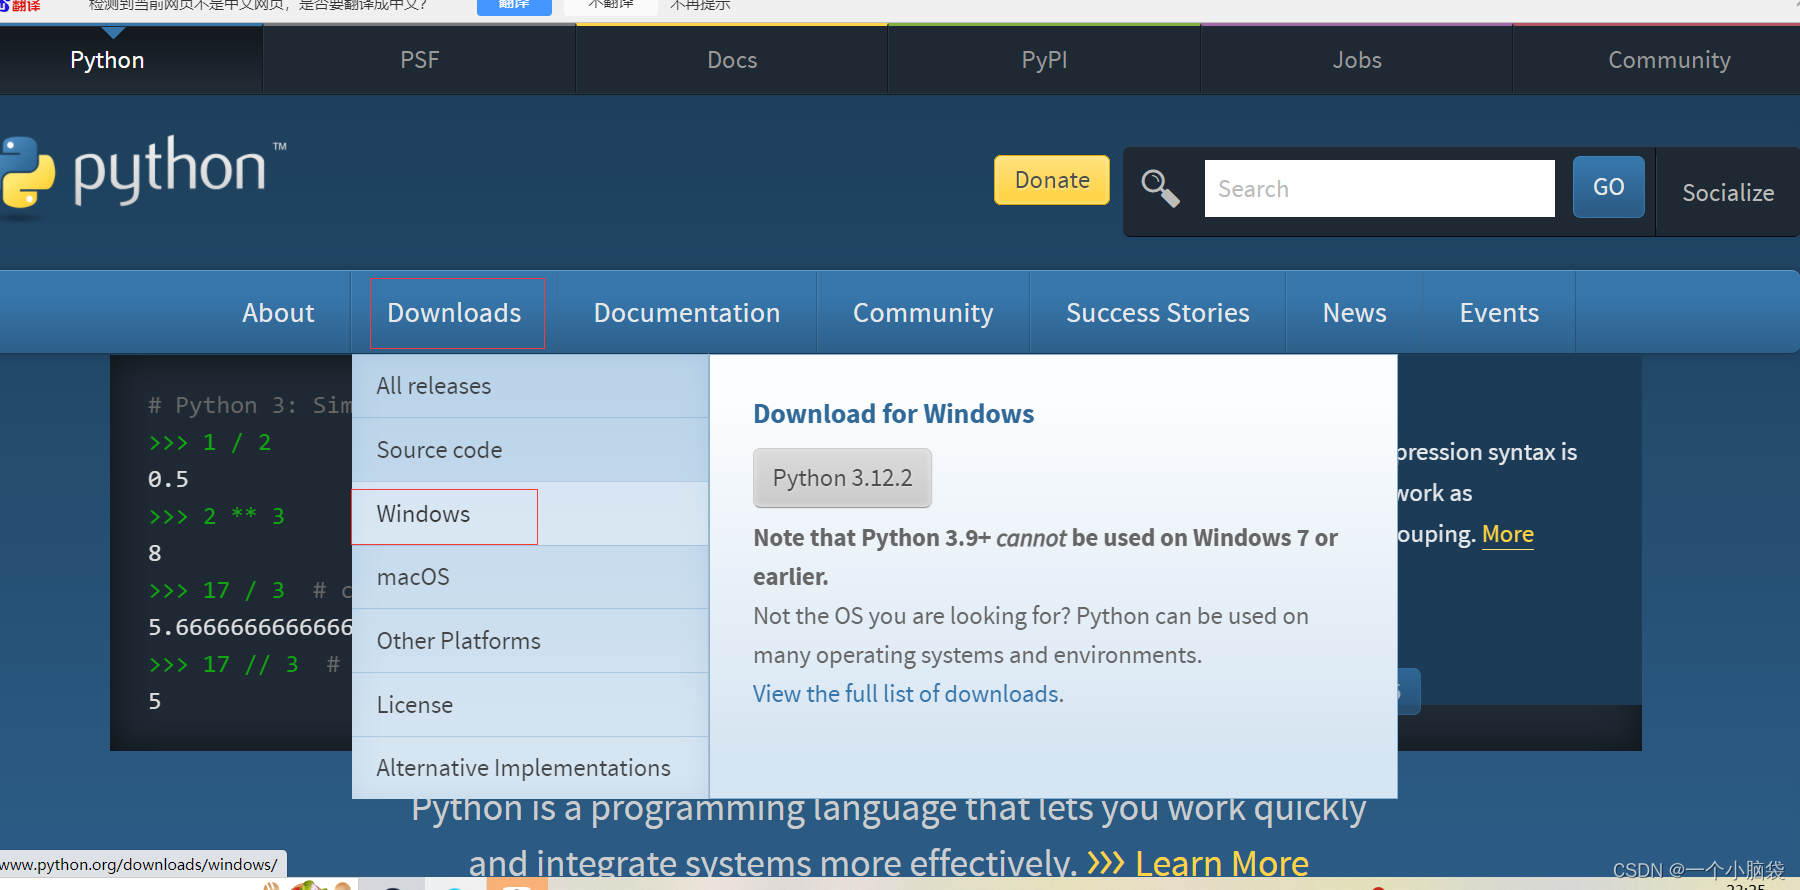
Task: Focus the Search input field
Action: 1379,188
